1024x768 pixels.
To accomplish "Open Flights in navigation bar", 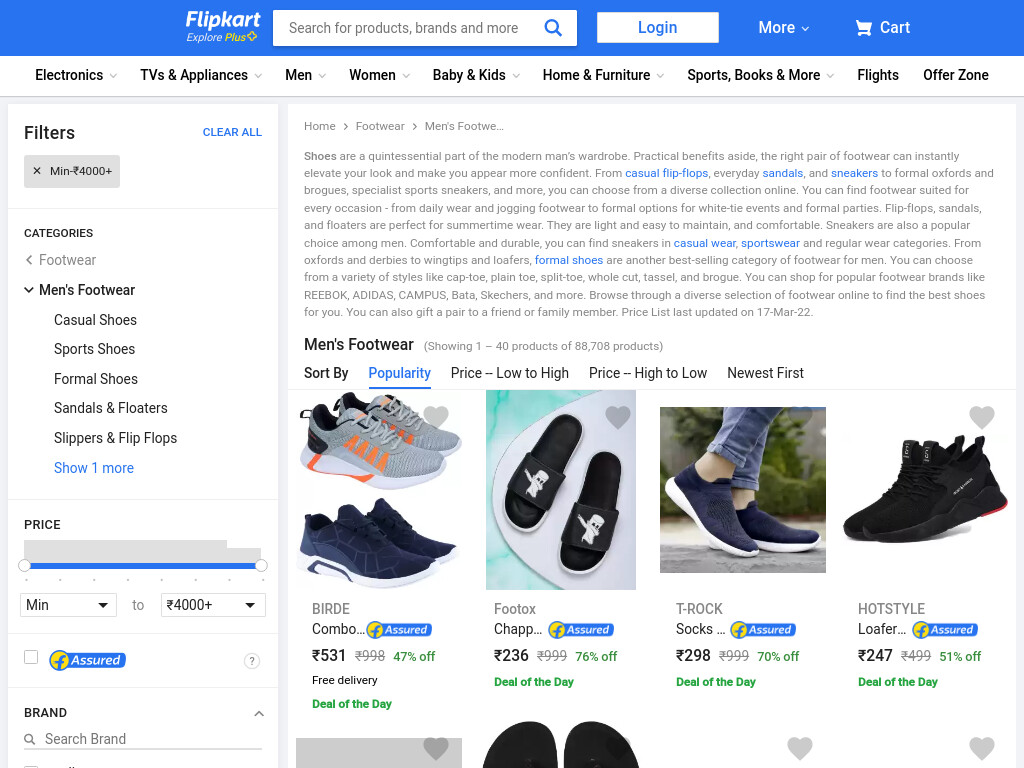I will coord(878,75).
